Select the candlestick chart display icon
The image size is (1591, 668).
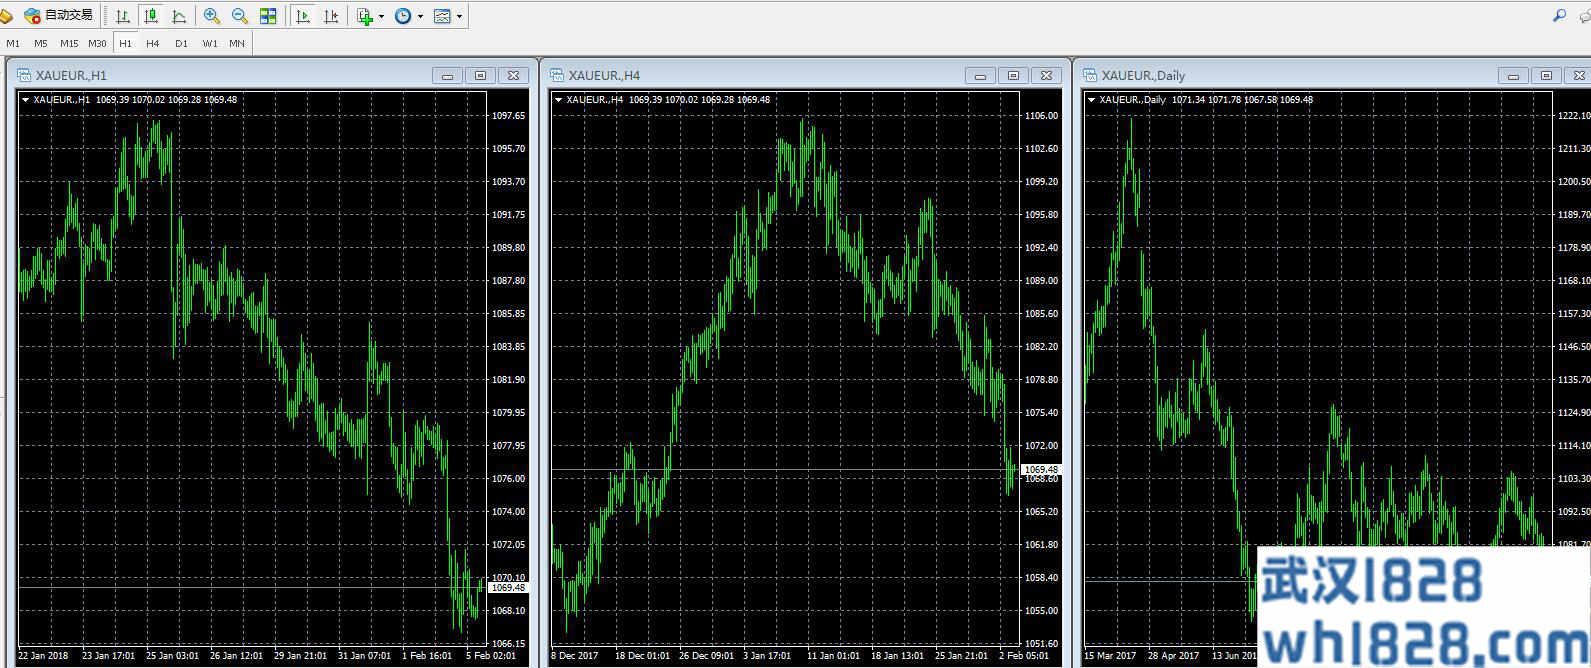click(x=151, y=16)
